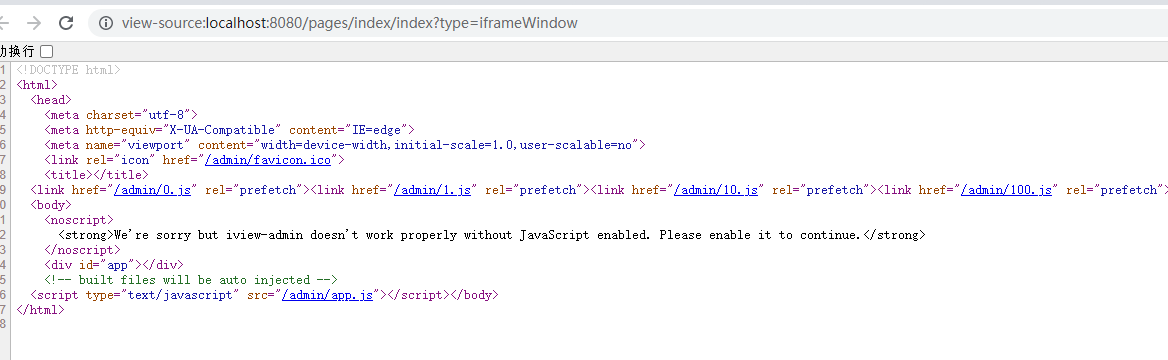The height and width of the screenshot is (360, 1168).
Task: Click the </noscript> closing tag
Action: (82, 250)
